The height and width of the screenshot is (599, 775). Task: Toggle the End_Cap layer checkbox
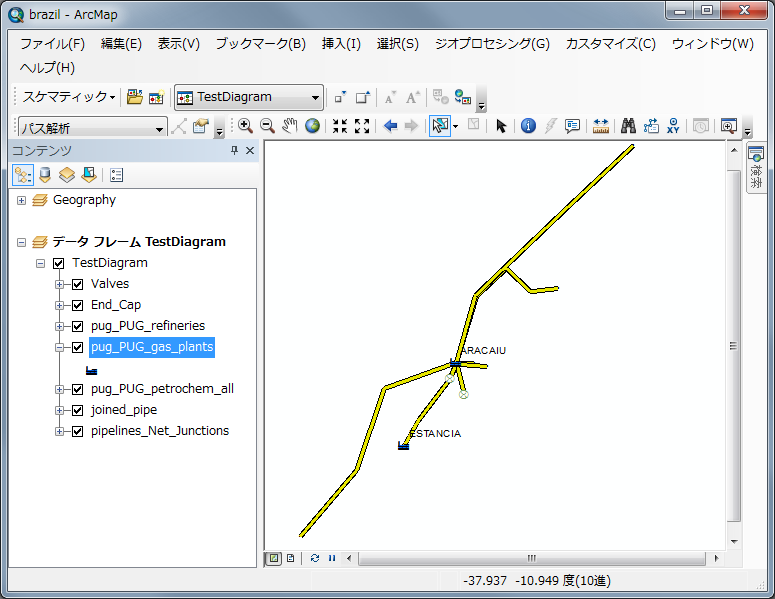[x=77, y=305]
